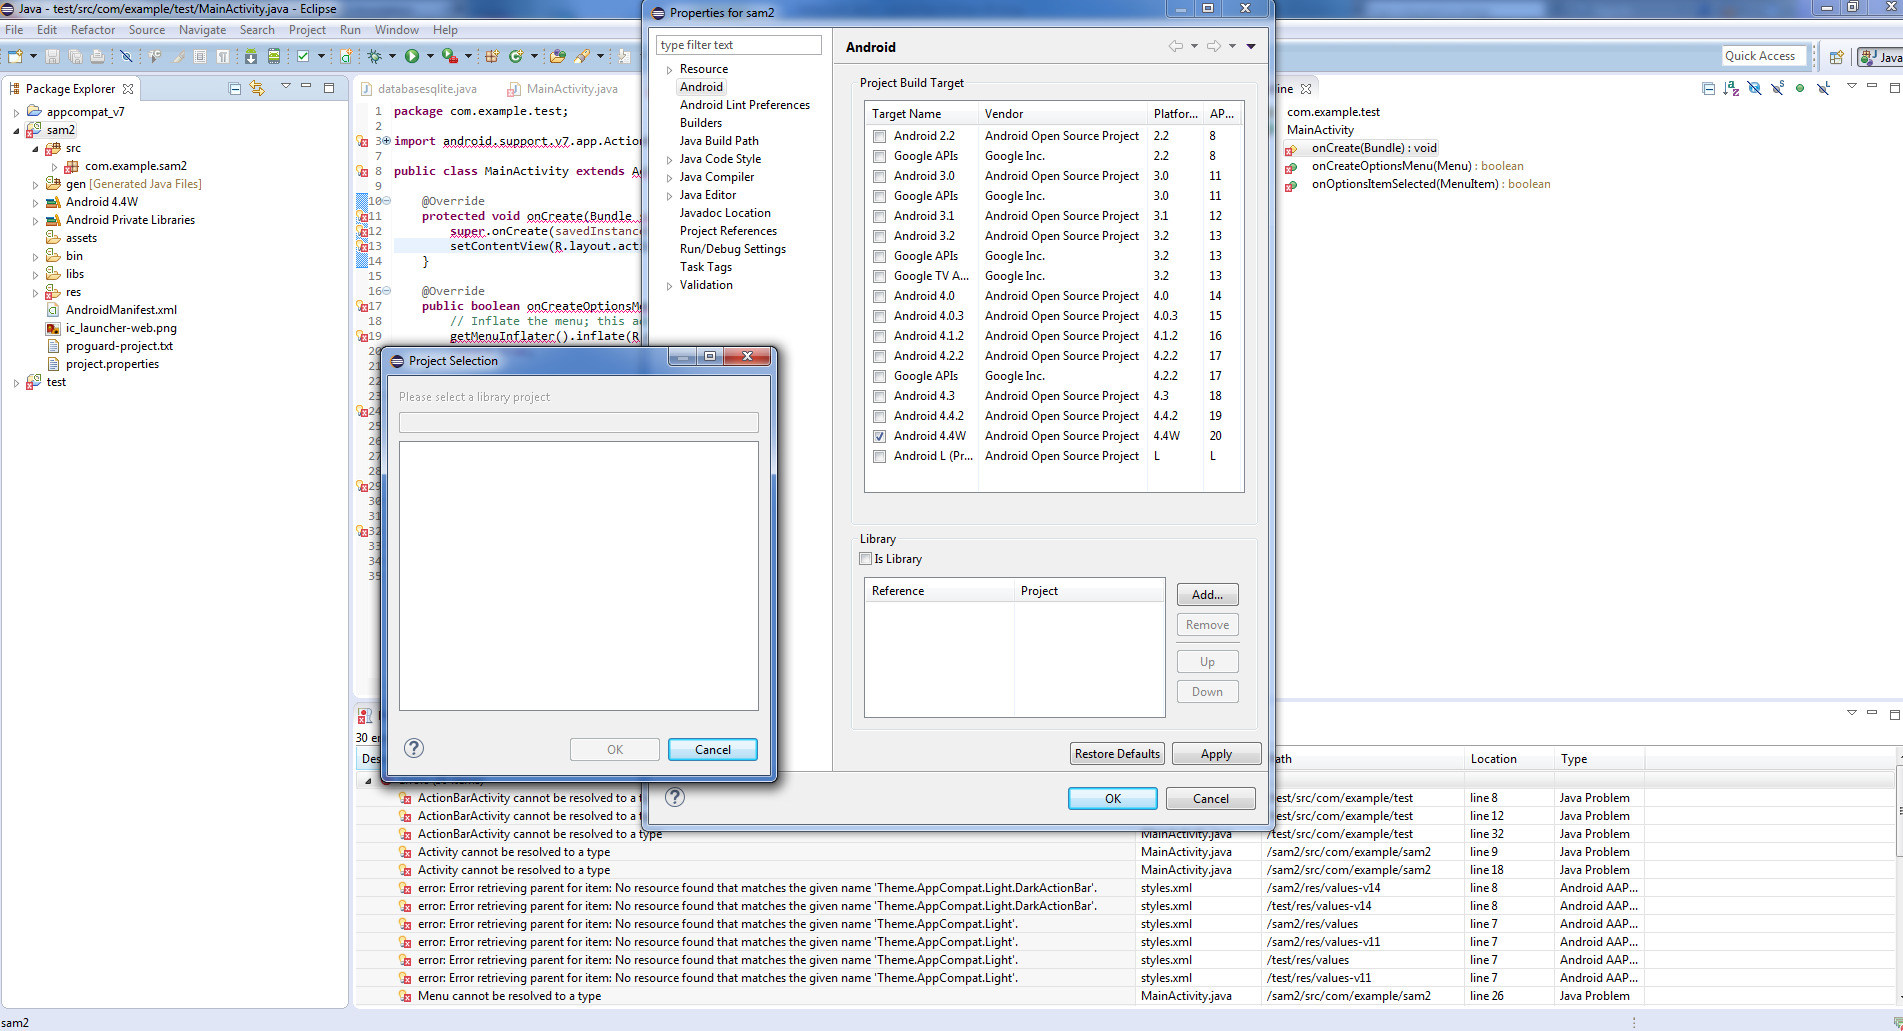
Task: Expand the Android 4.4W library node
Action: pyautogui.click(x=35, y=203)
